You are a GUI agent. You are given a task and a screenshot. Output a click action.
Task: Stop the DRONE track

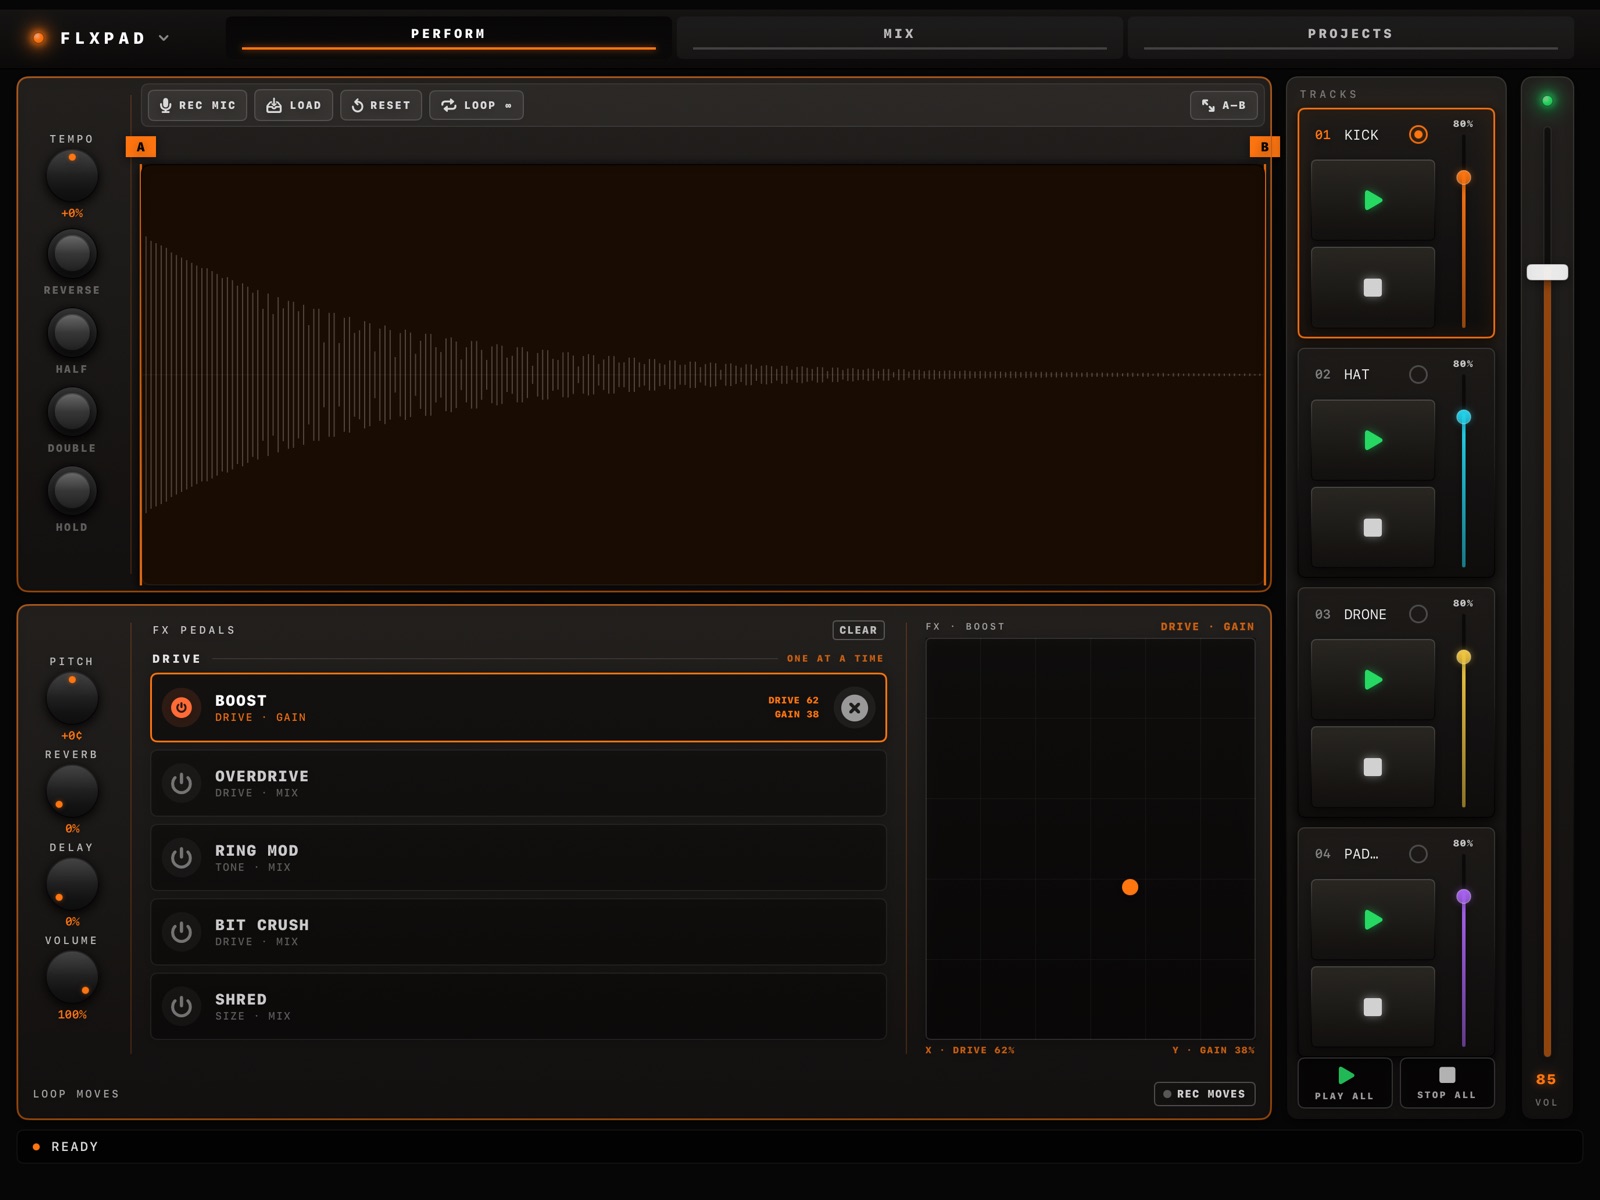click(x=1373, y=767)
